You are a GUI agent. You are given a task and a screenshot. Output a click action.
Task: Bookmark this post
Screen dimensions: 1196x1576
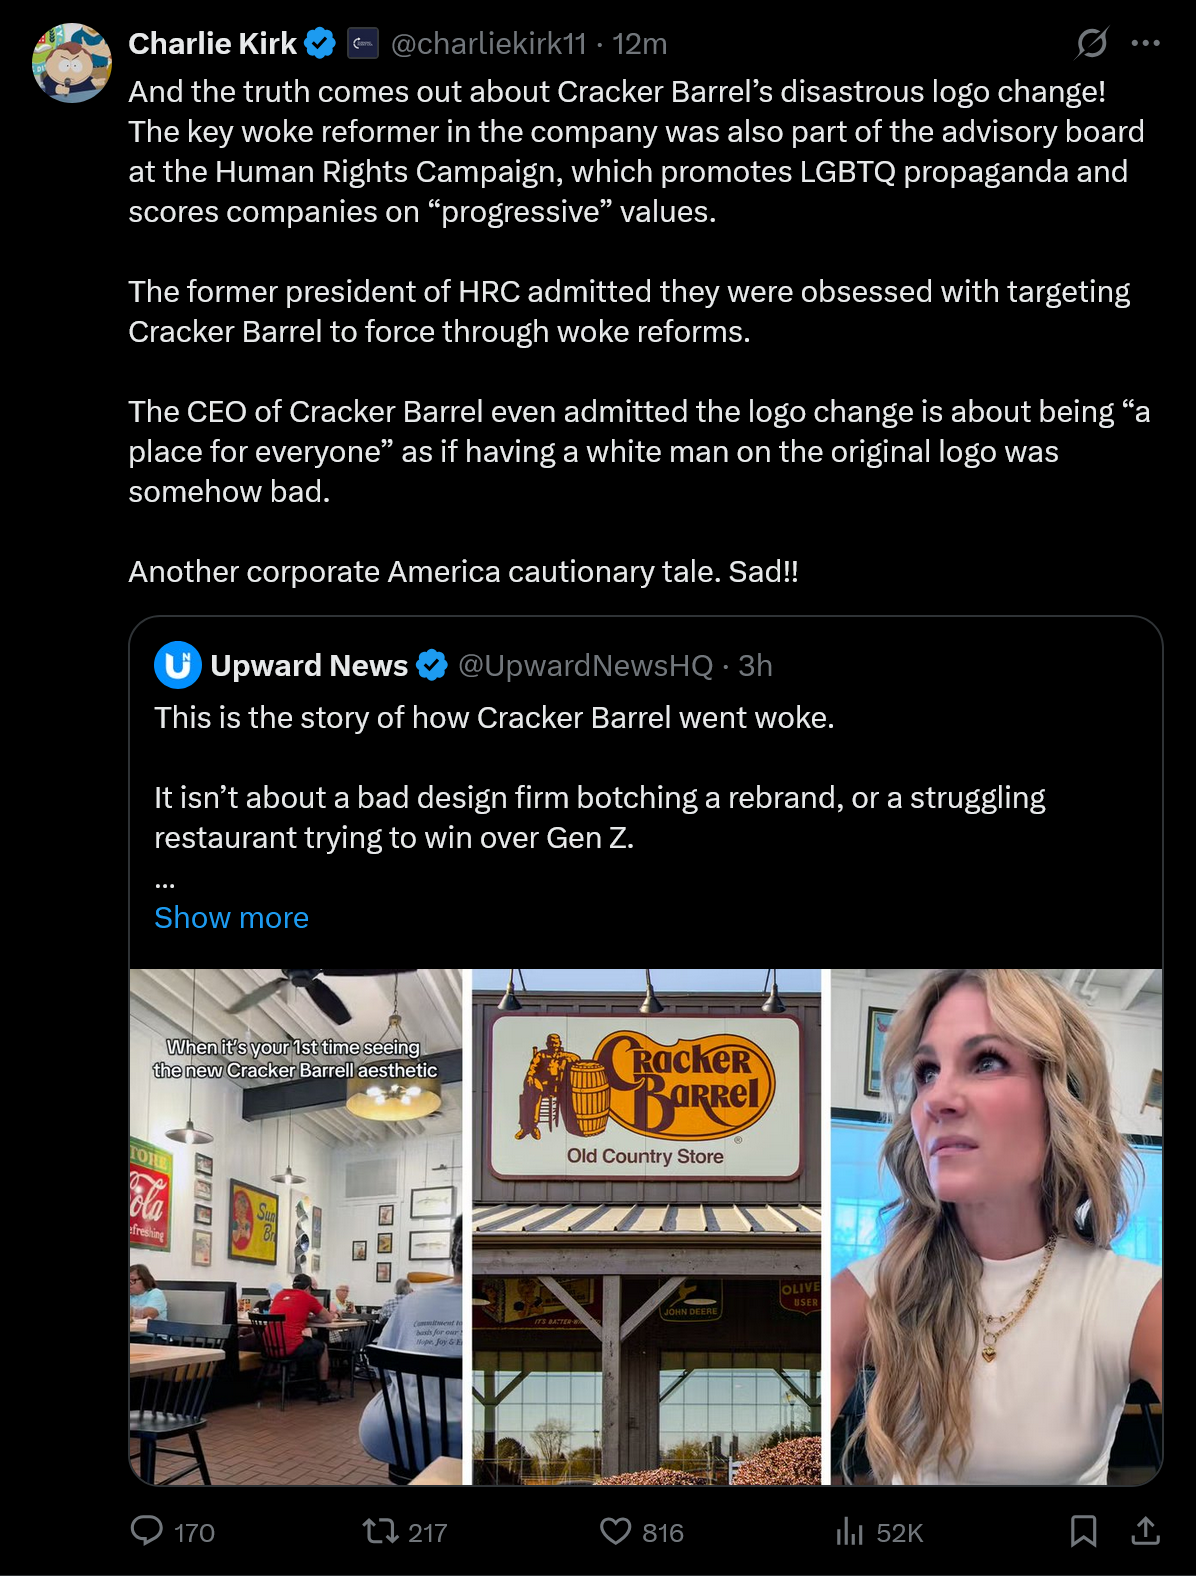pyautogui.click(x=1083, y=1531)
